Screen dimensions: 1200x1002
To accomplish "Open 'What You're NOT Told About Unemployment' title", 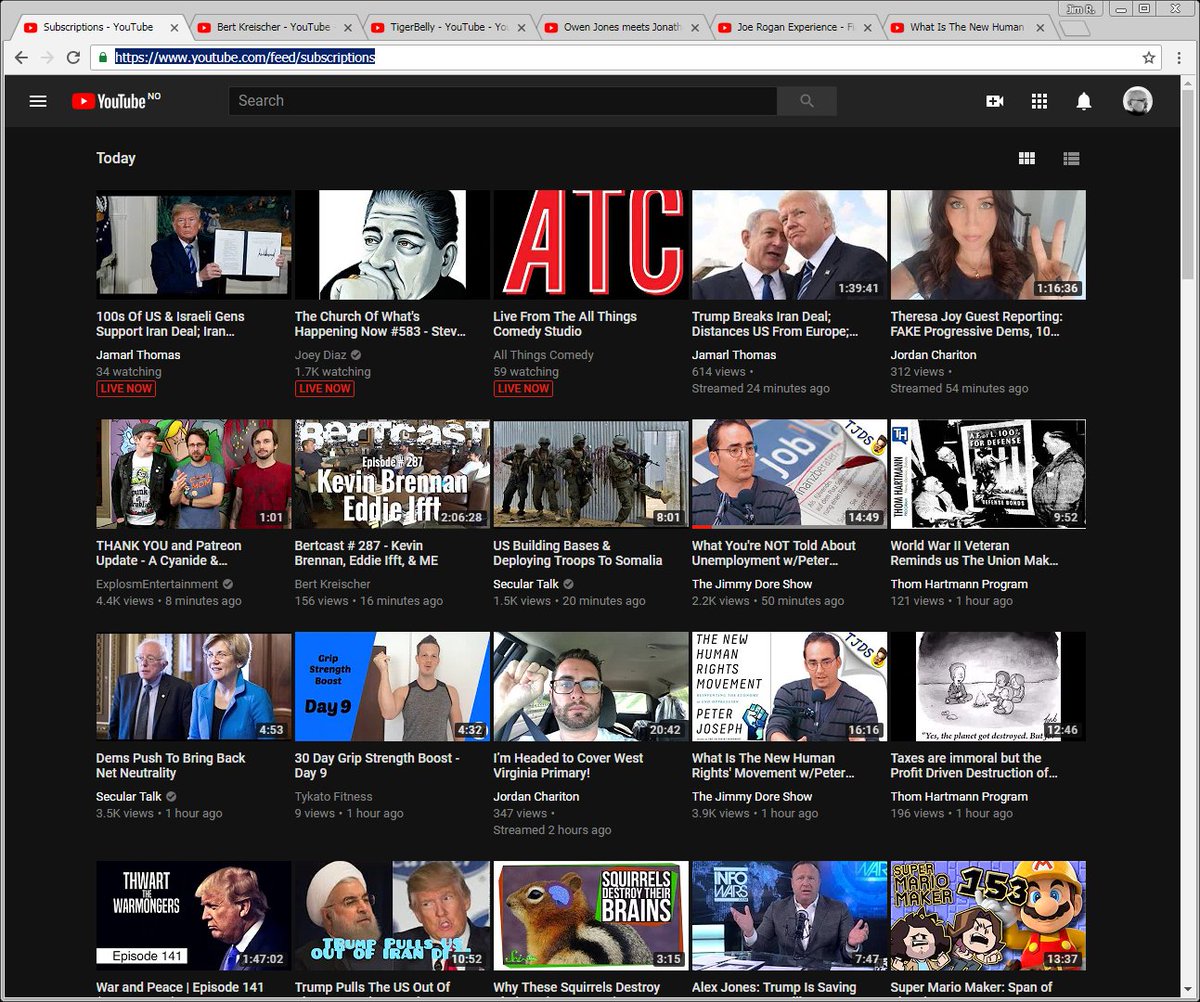I will pyautogui.click(x=774, y=553).
